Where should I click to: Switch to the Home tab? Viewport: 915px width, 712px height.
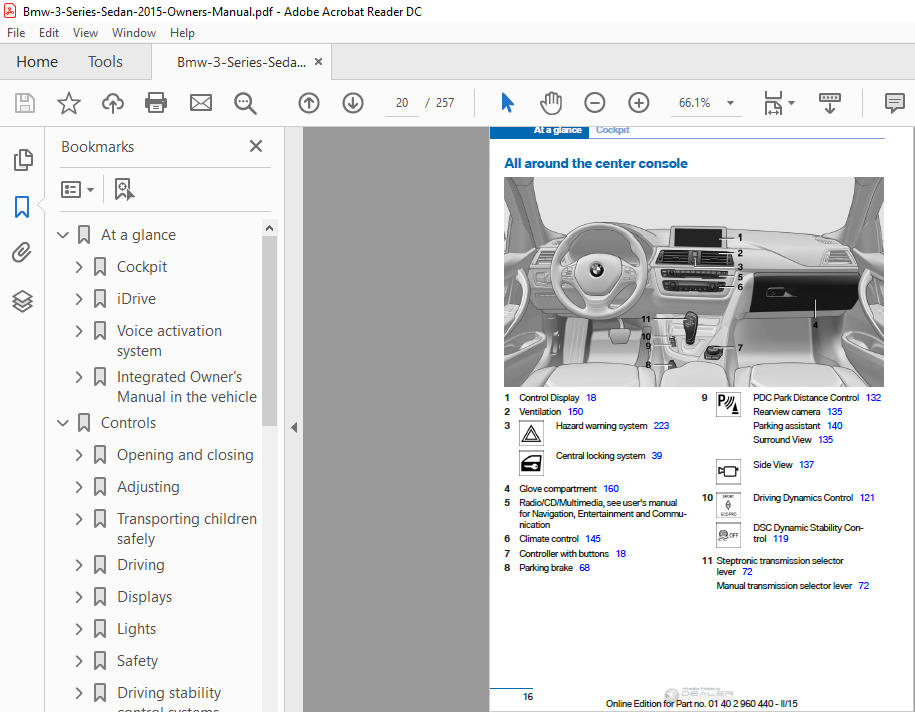point(37,62)
